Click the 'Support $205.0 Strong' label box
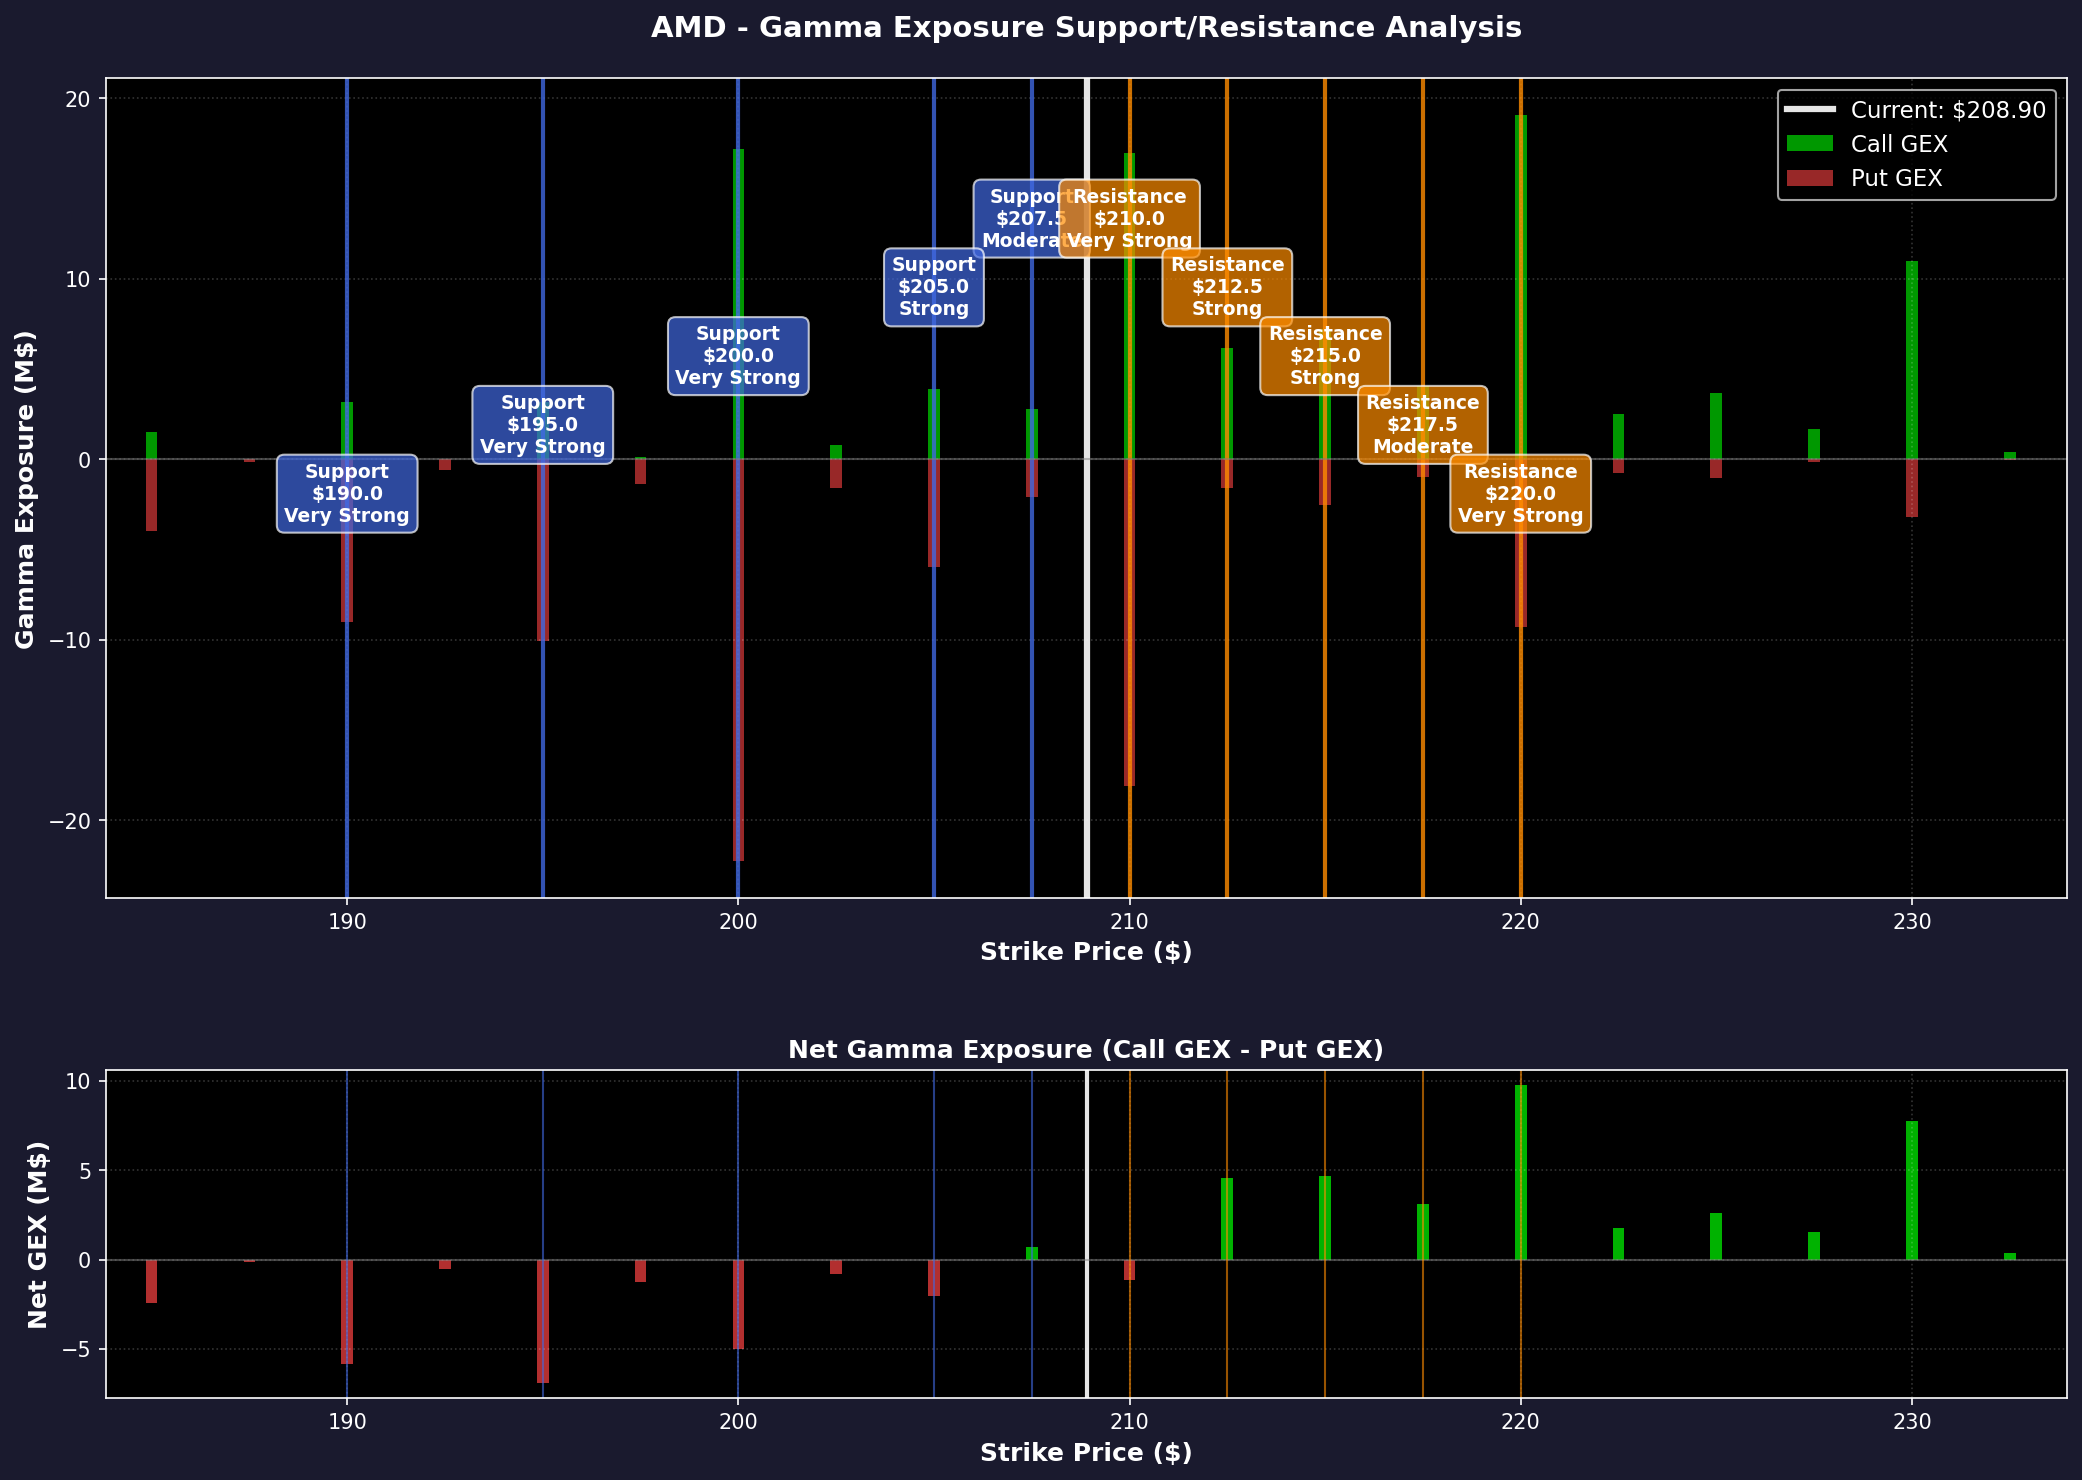2082x1480 pixels. tap(934, 287)
